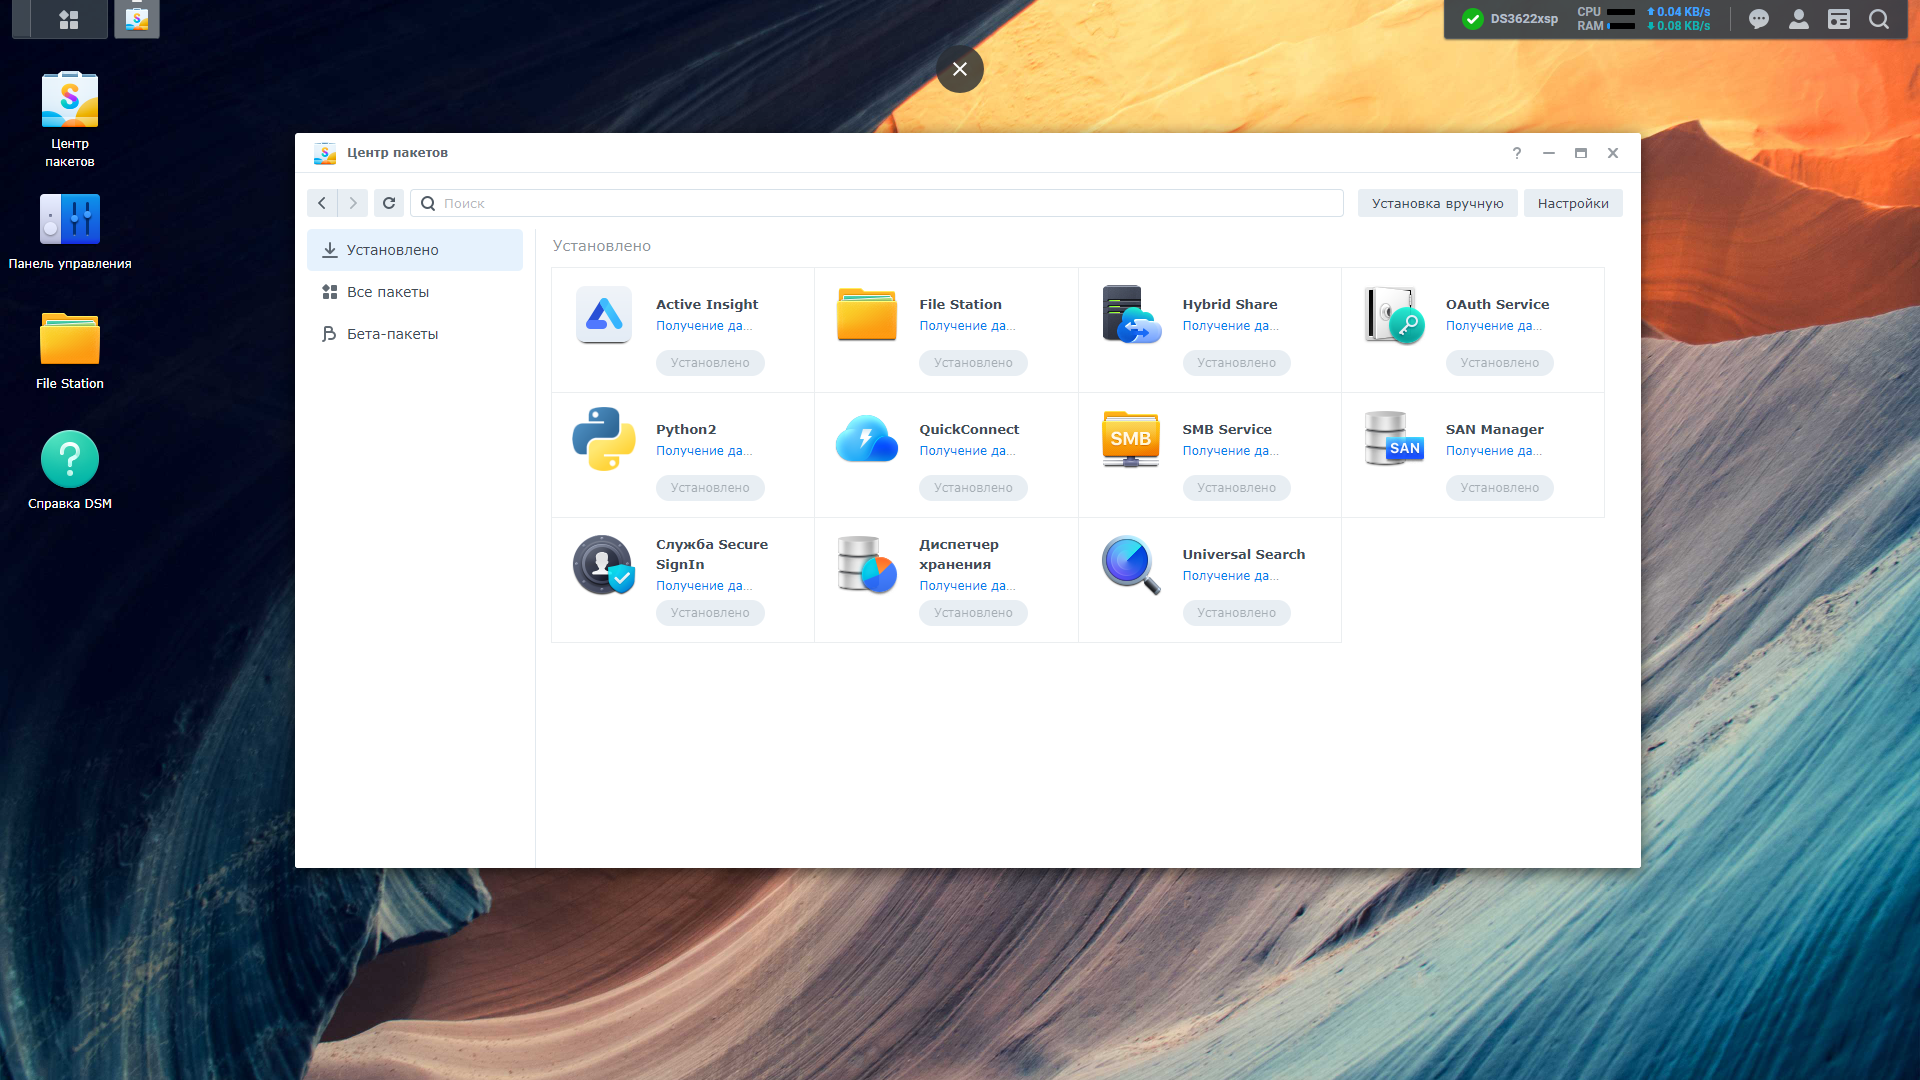Click the Установка вручную button

(x=1437, y=203)
